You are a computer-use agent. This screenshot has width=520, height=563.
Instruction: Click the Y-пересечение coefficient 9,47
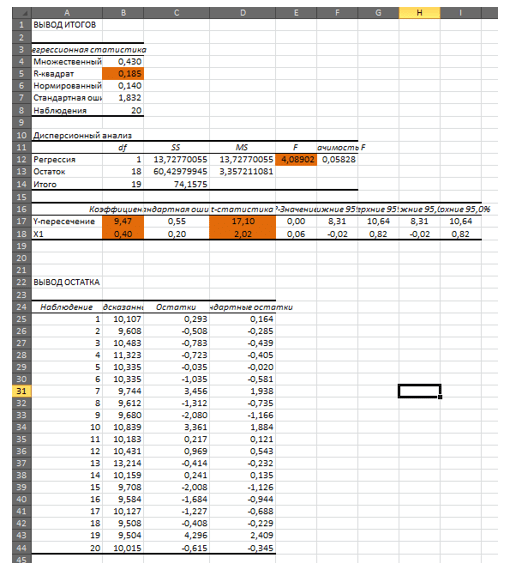pyautogui.click(x=123, y=221)
